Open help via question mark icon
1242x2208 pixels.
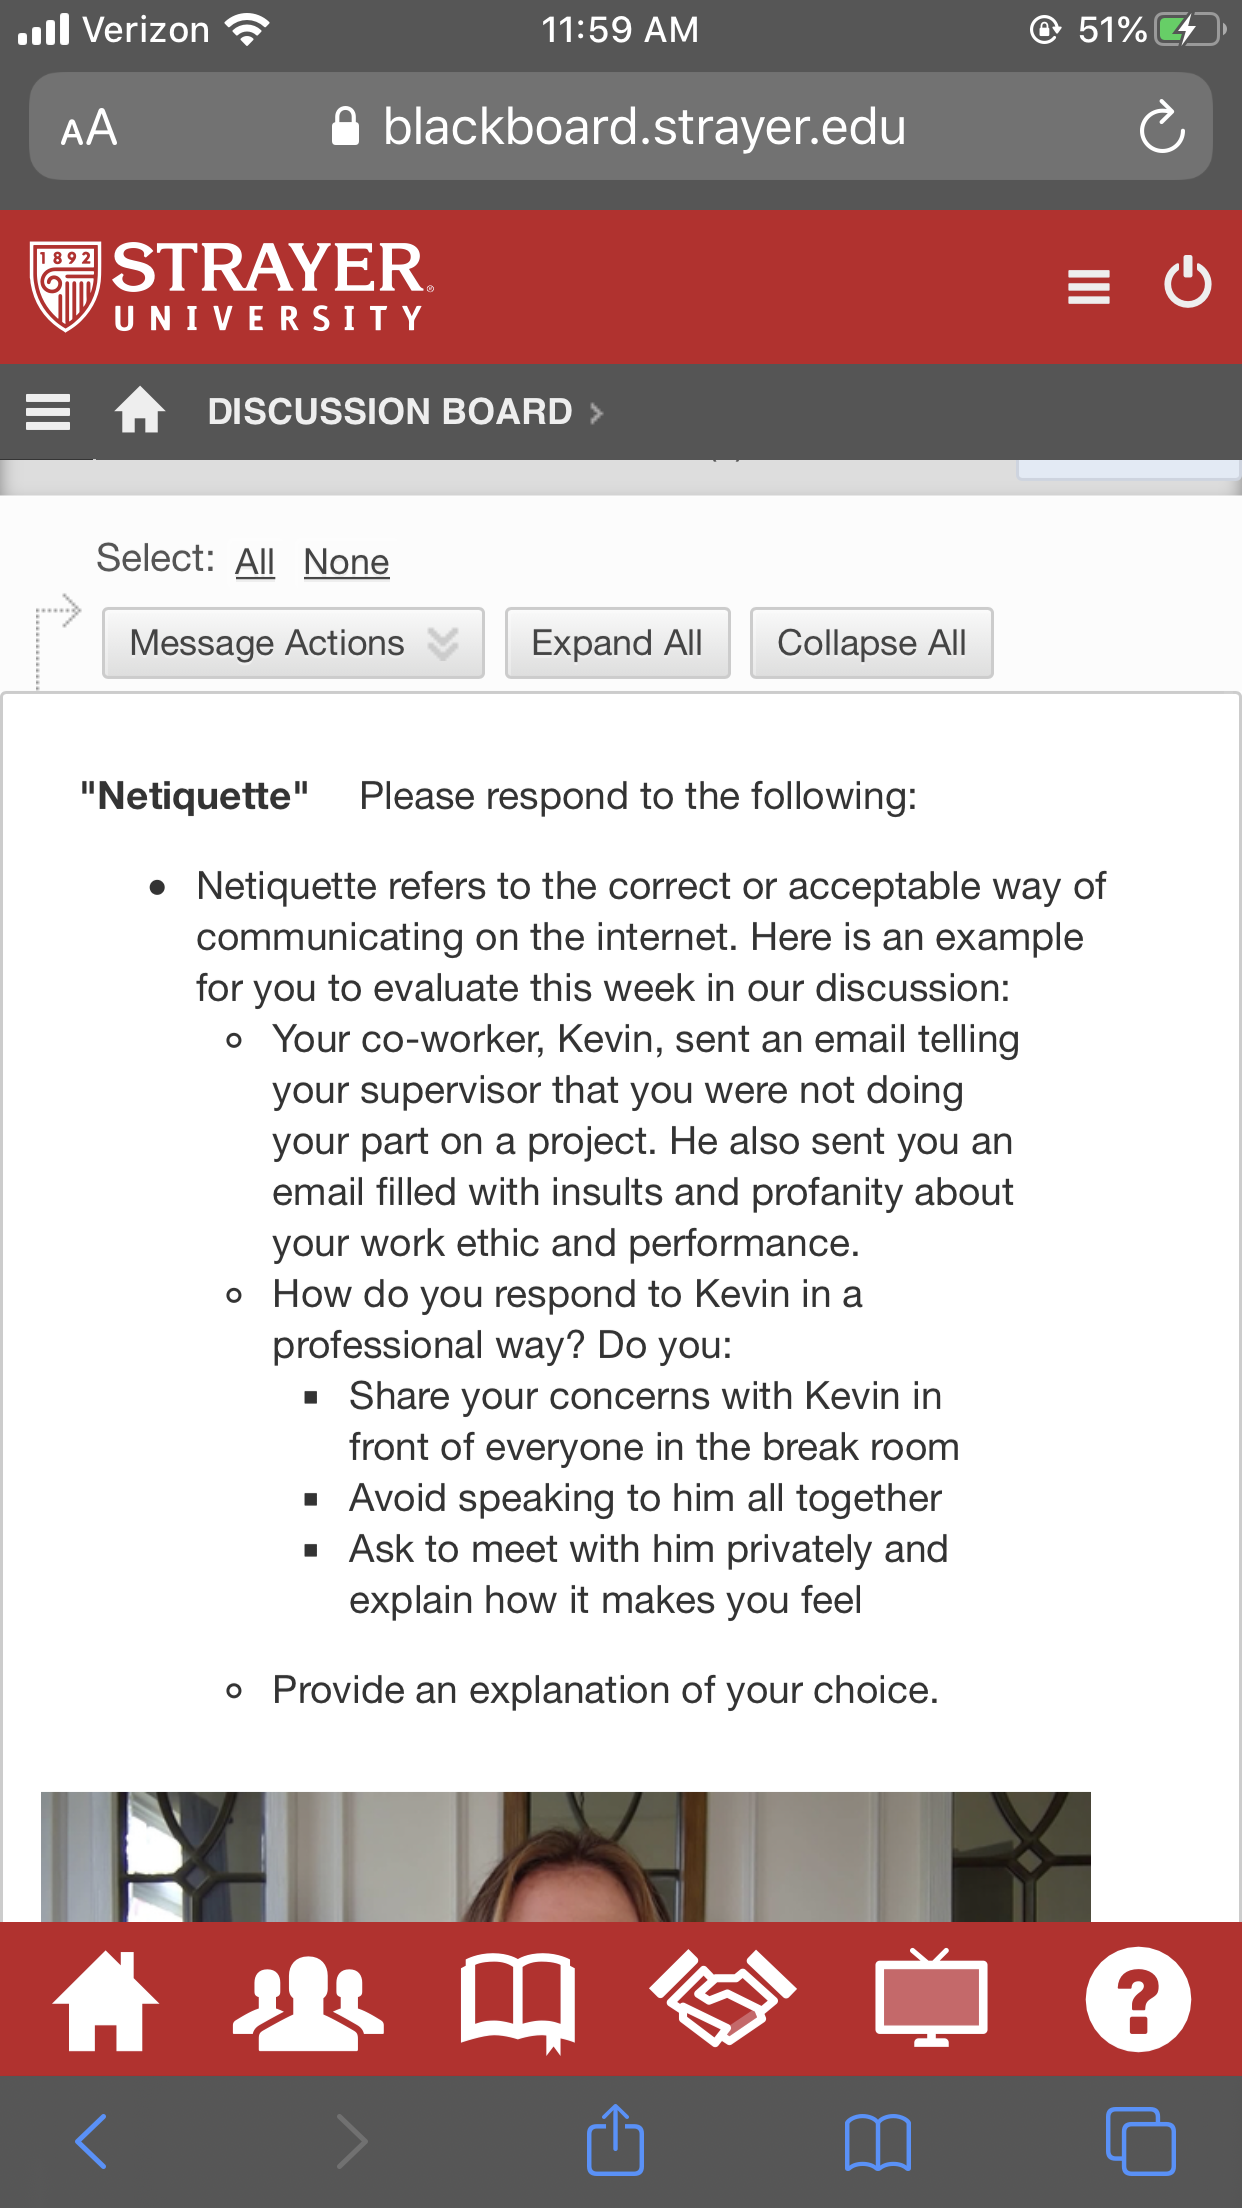tap(1138, 1999)
